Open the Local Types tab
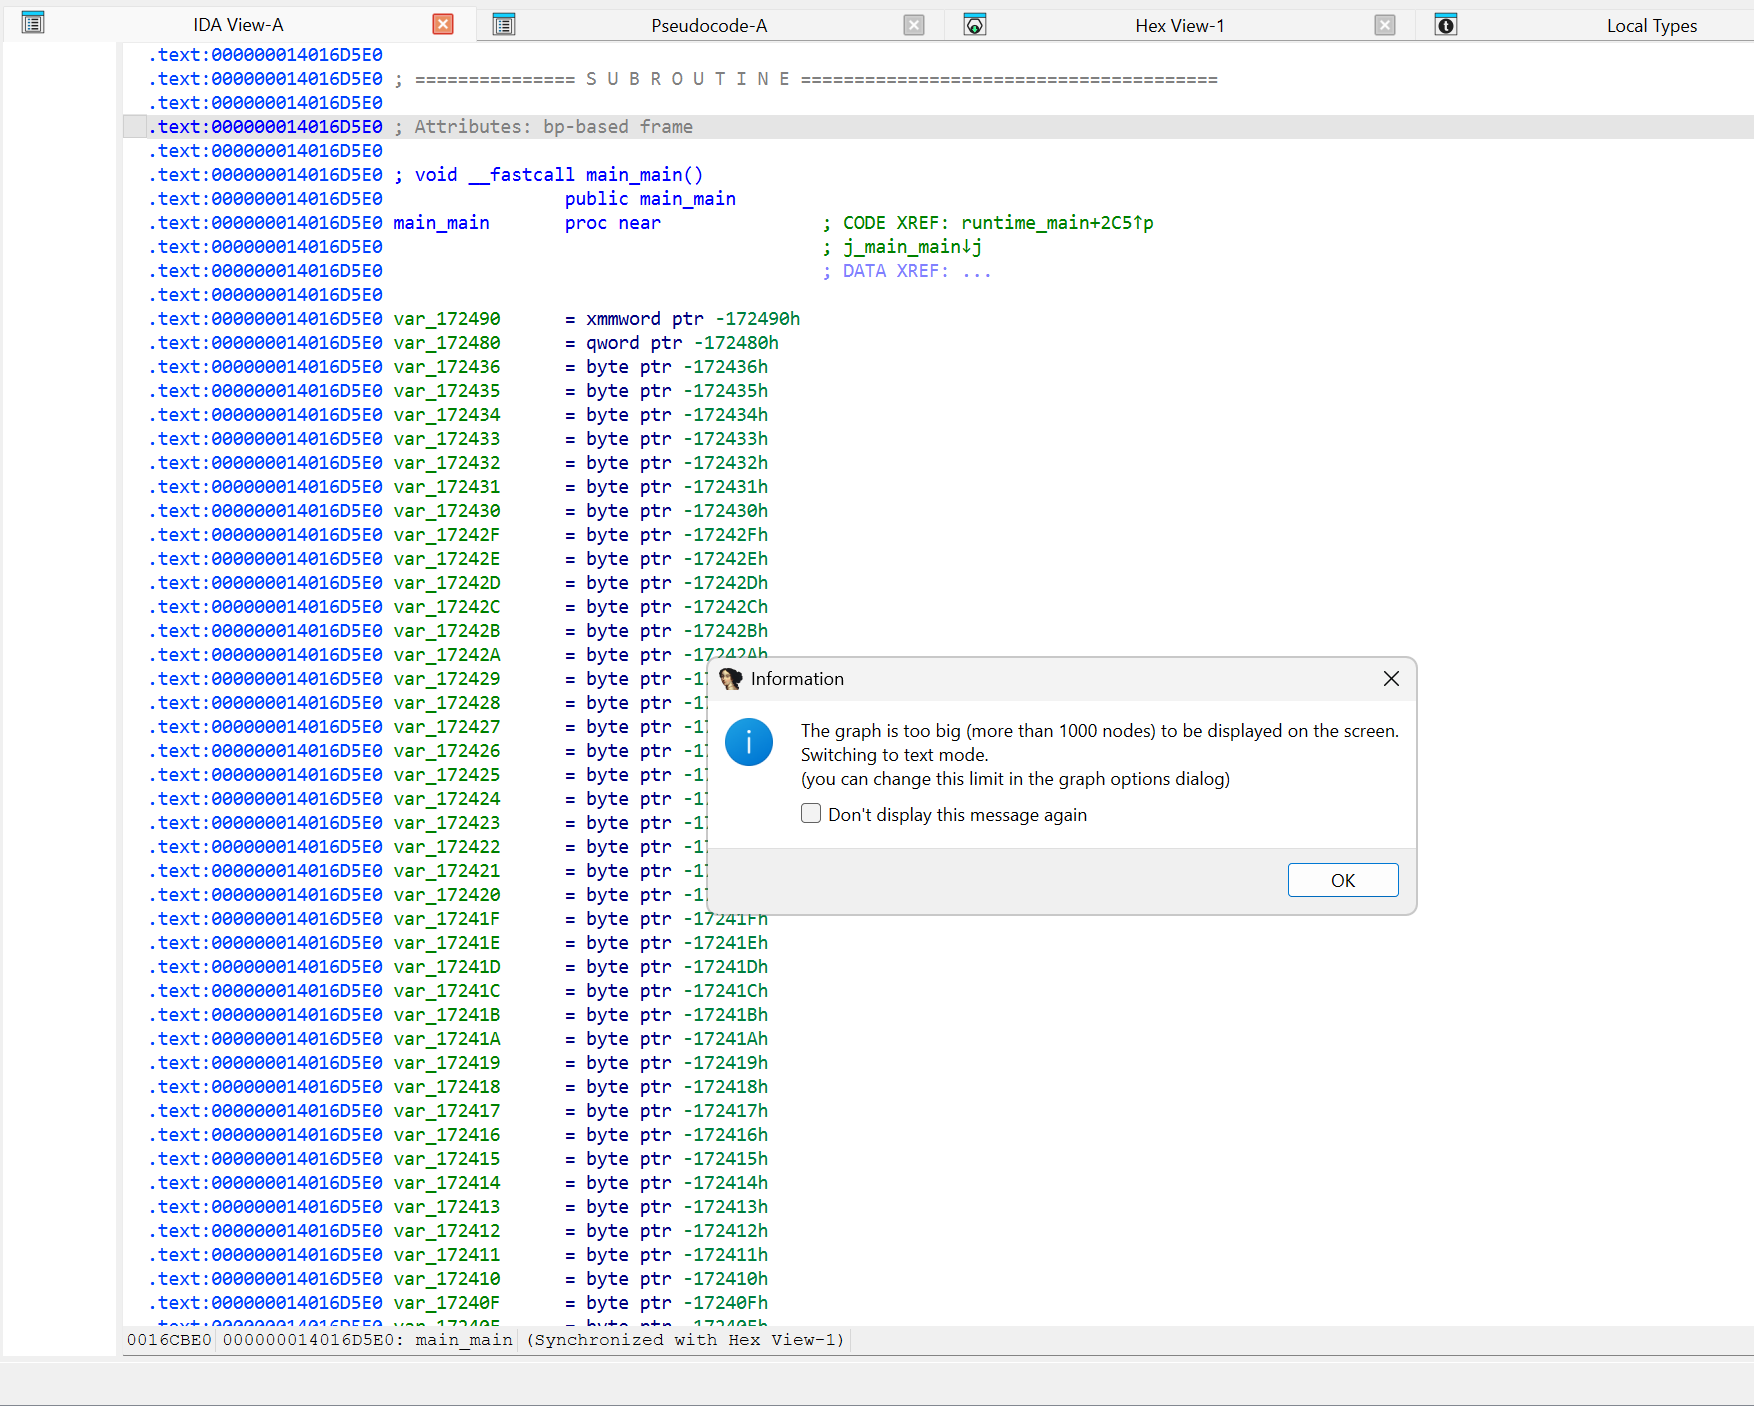The image size is (1754, 1406). [x=1652, y=26]
